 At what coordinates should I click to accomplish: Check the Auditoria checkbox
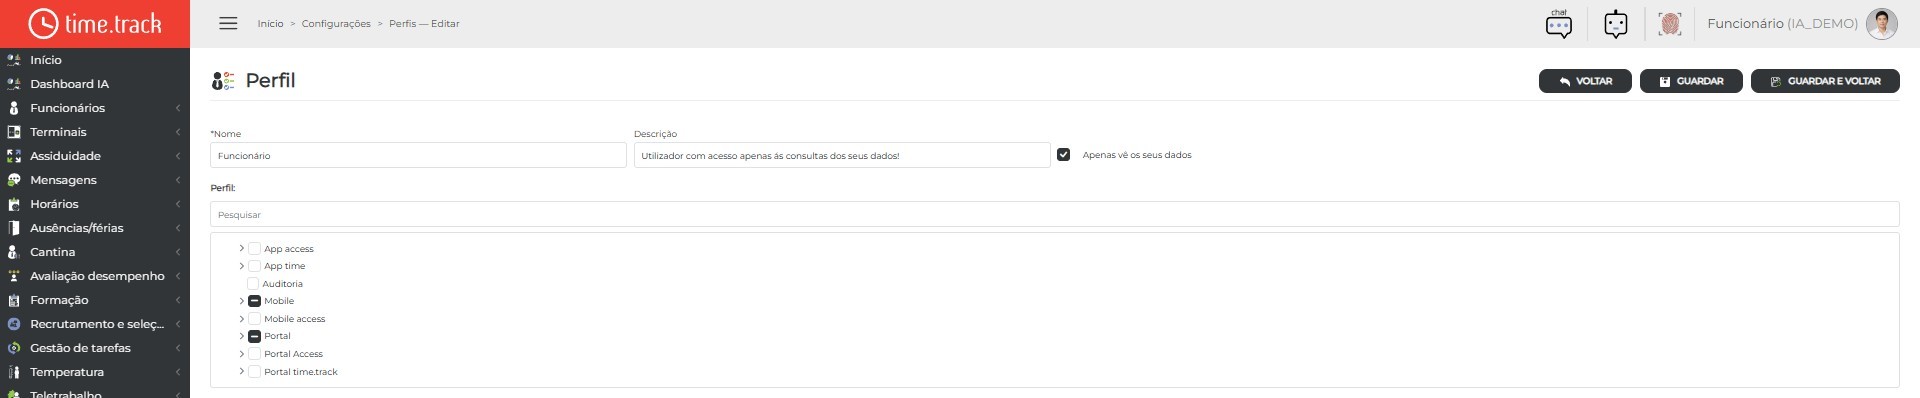253,284
